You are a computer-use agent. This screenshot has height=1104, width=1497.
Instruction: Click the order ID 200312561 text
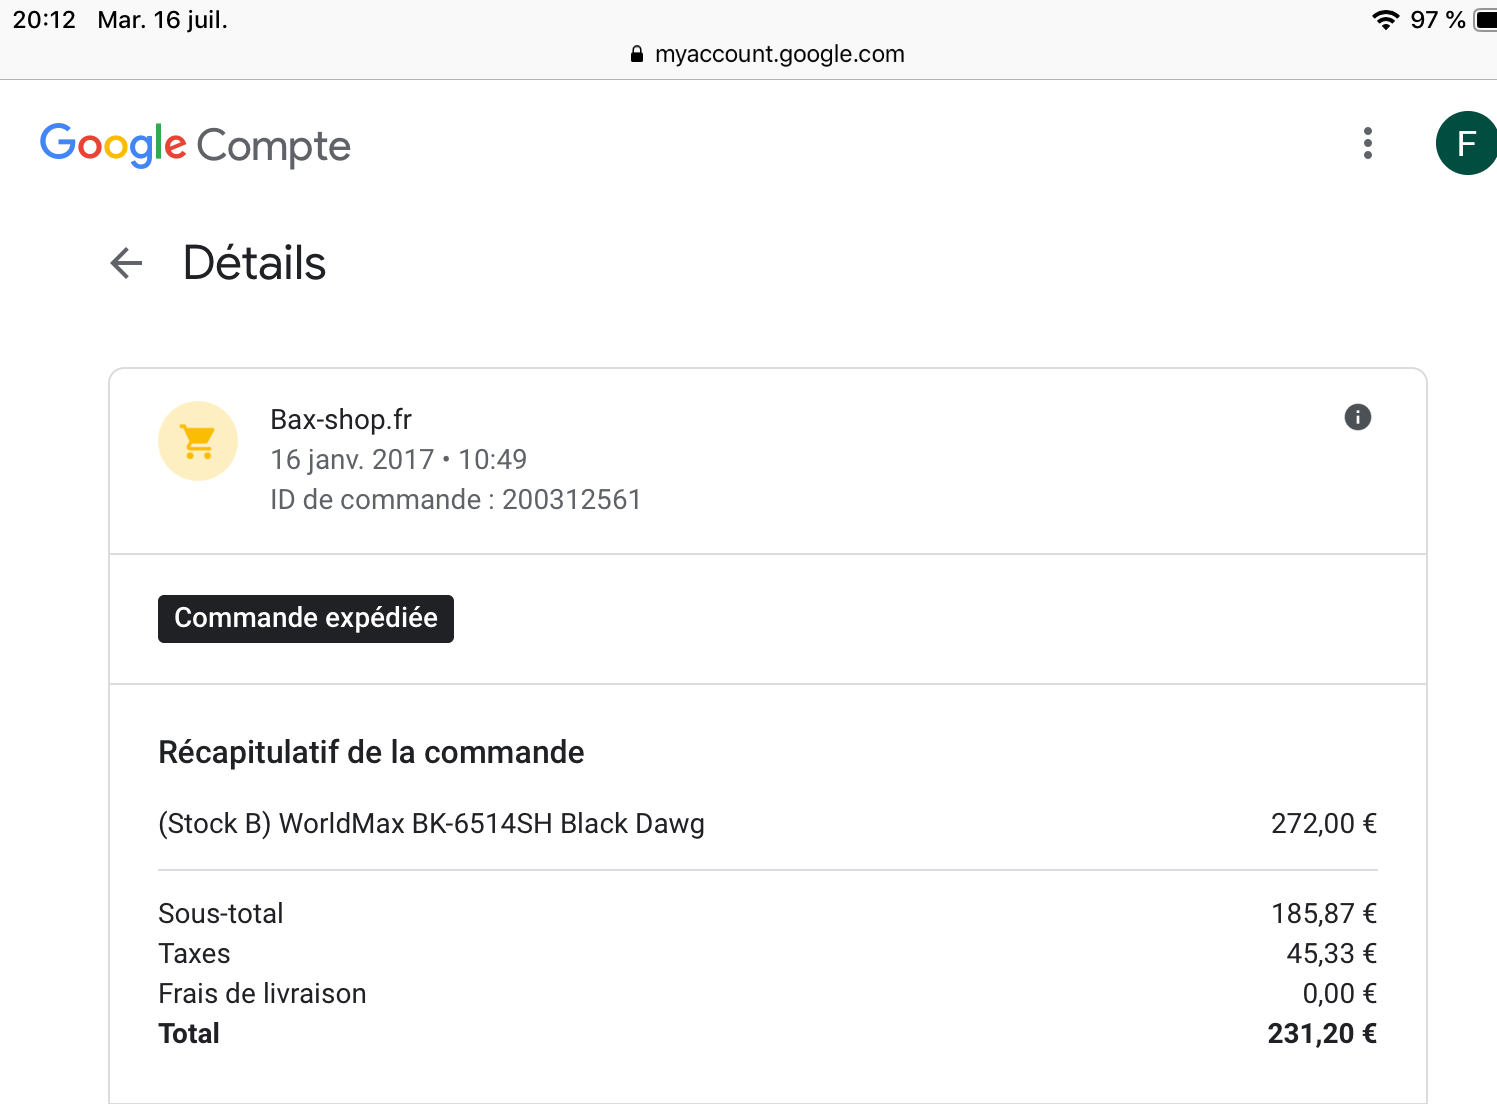click(571, 500)
